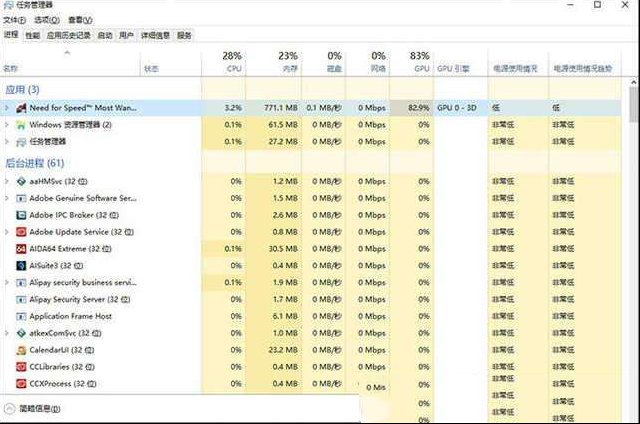
Task: Select the 82.9% GPU usage cell
Action: click(412, 108)
